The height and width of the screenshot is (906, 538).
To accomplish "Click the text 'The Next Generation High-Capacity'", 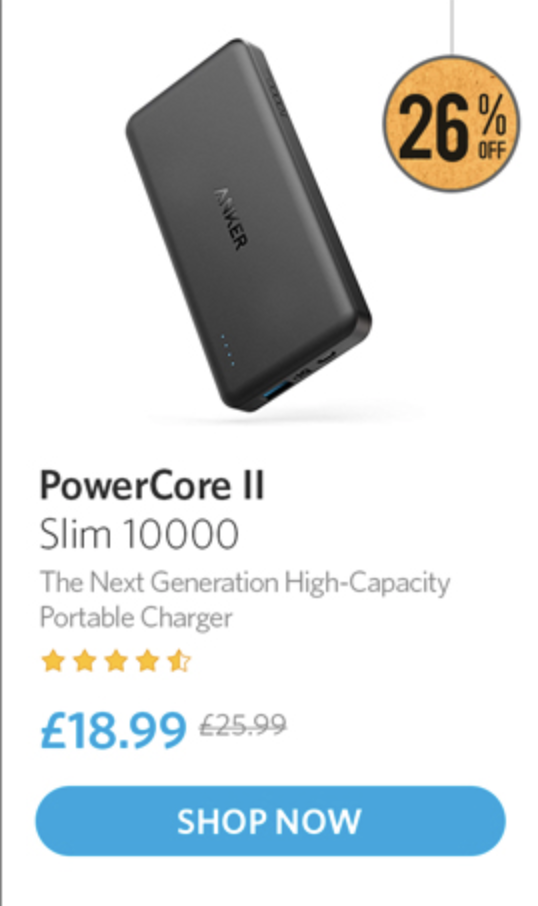I will [244, 582].
